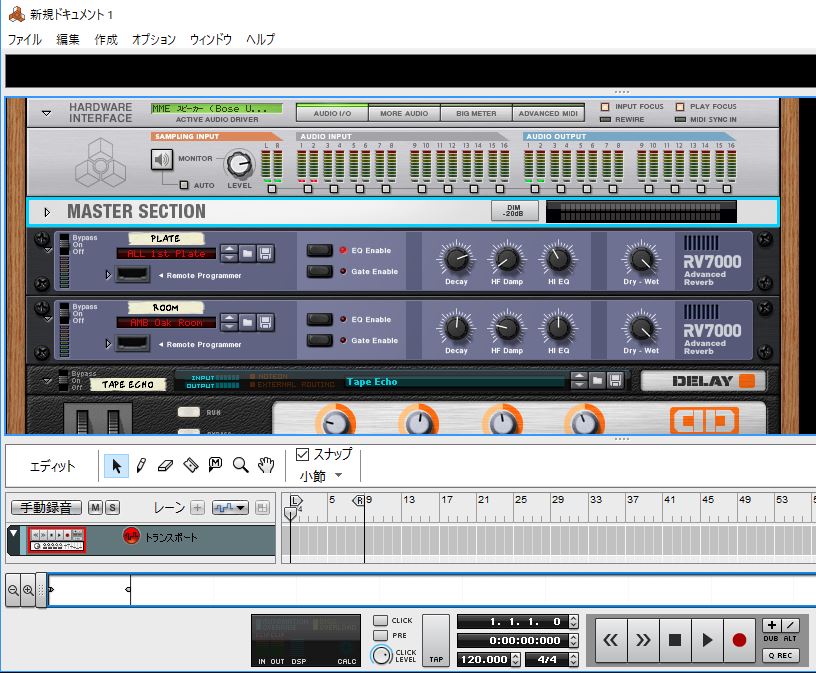Toggle AUTO checkbox in sampling input
Viewport: 816px width, 673px height.
184,185
